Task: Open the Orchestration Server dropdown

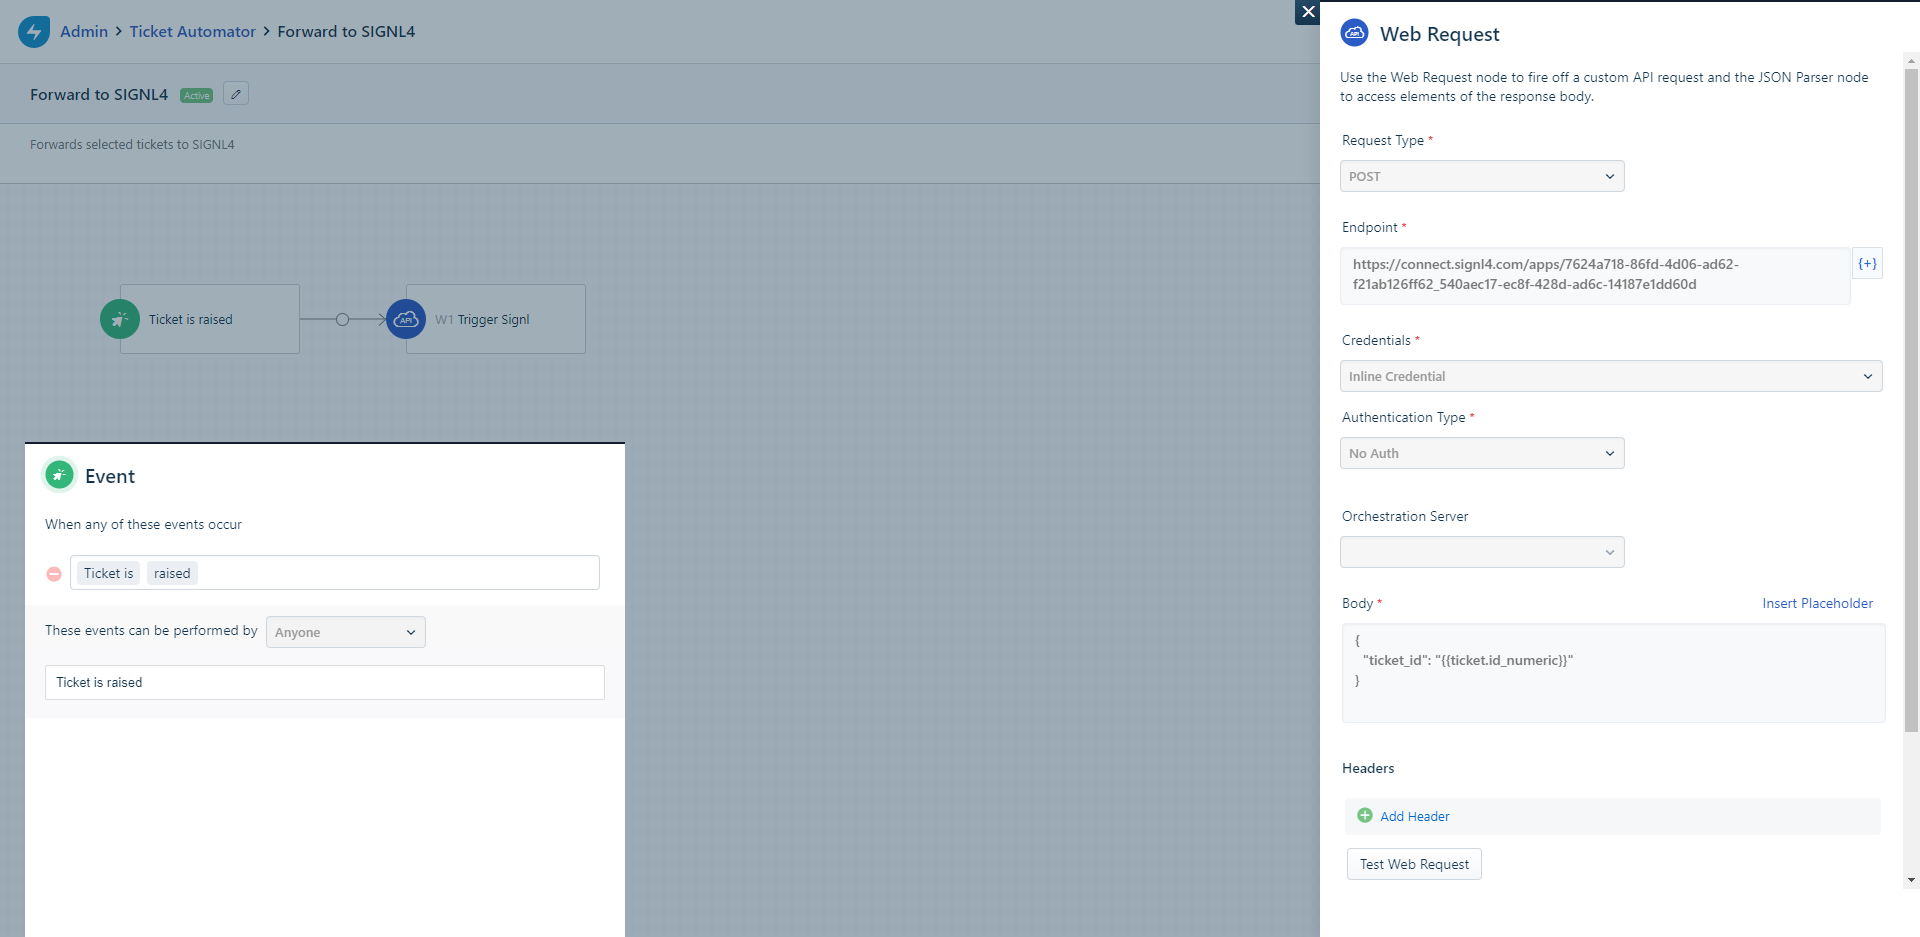Action: click(1481, 553)
